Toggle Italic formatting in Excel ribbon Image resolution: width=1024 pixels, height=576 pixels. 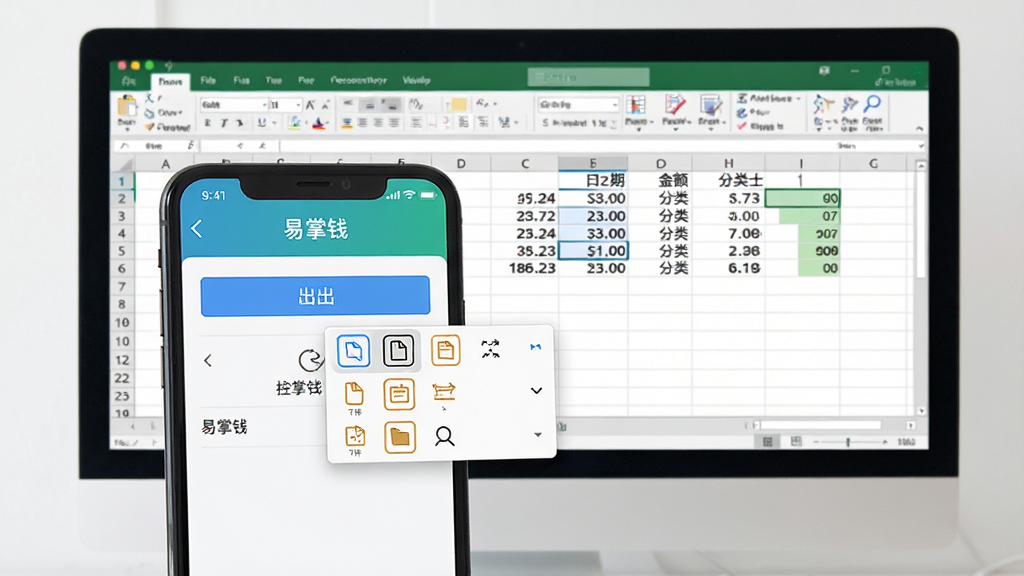[x=224, y=123]
